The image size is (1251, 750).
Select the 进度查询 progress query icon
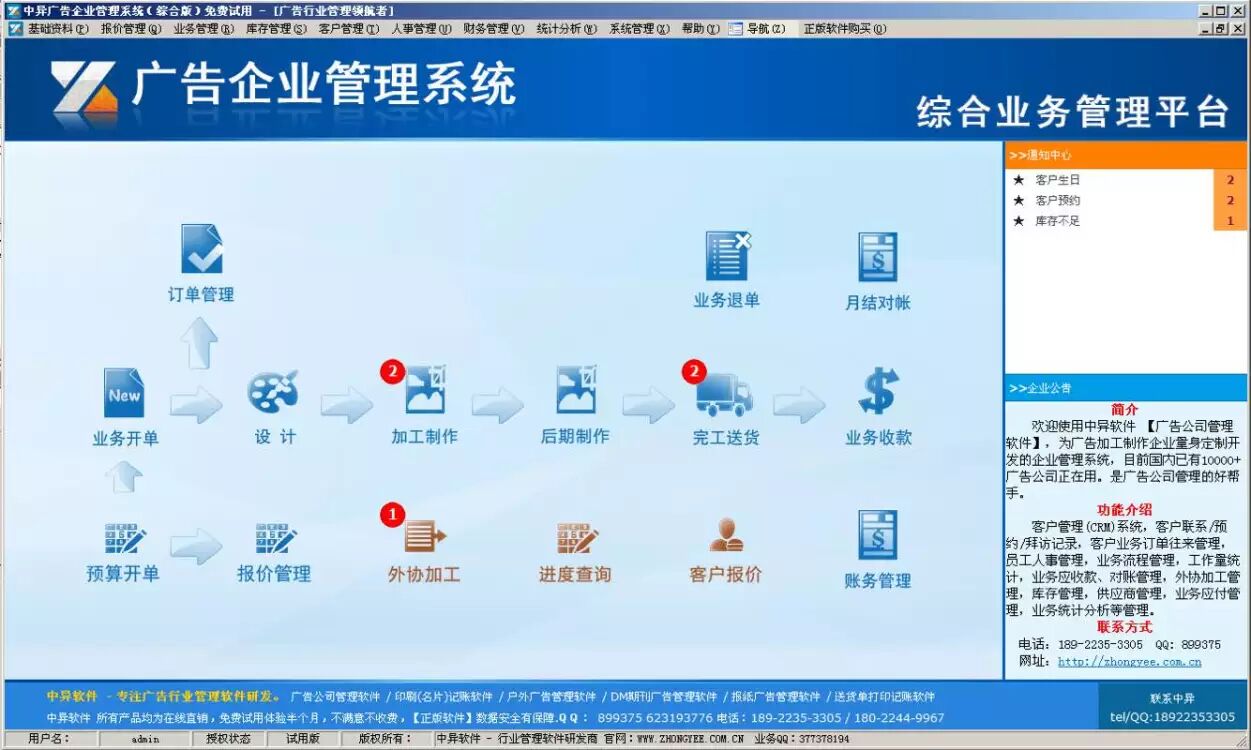(x=576, y=538)
